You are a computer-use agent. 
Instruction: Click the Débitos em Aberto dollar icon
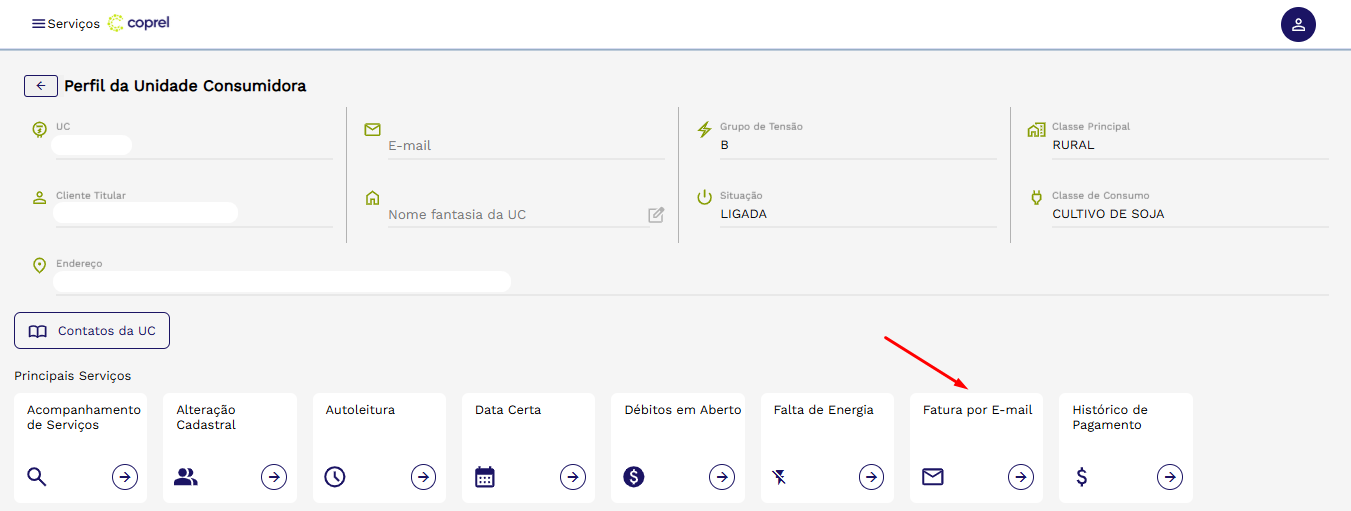tap(634, 477)
